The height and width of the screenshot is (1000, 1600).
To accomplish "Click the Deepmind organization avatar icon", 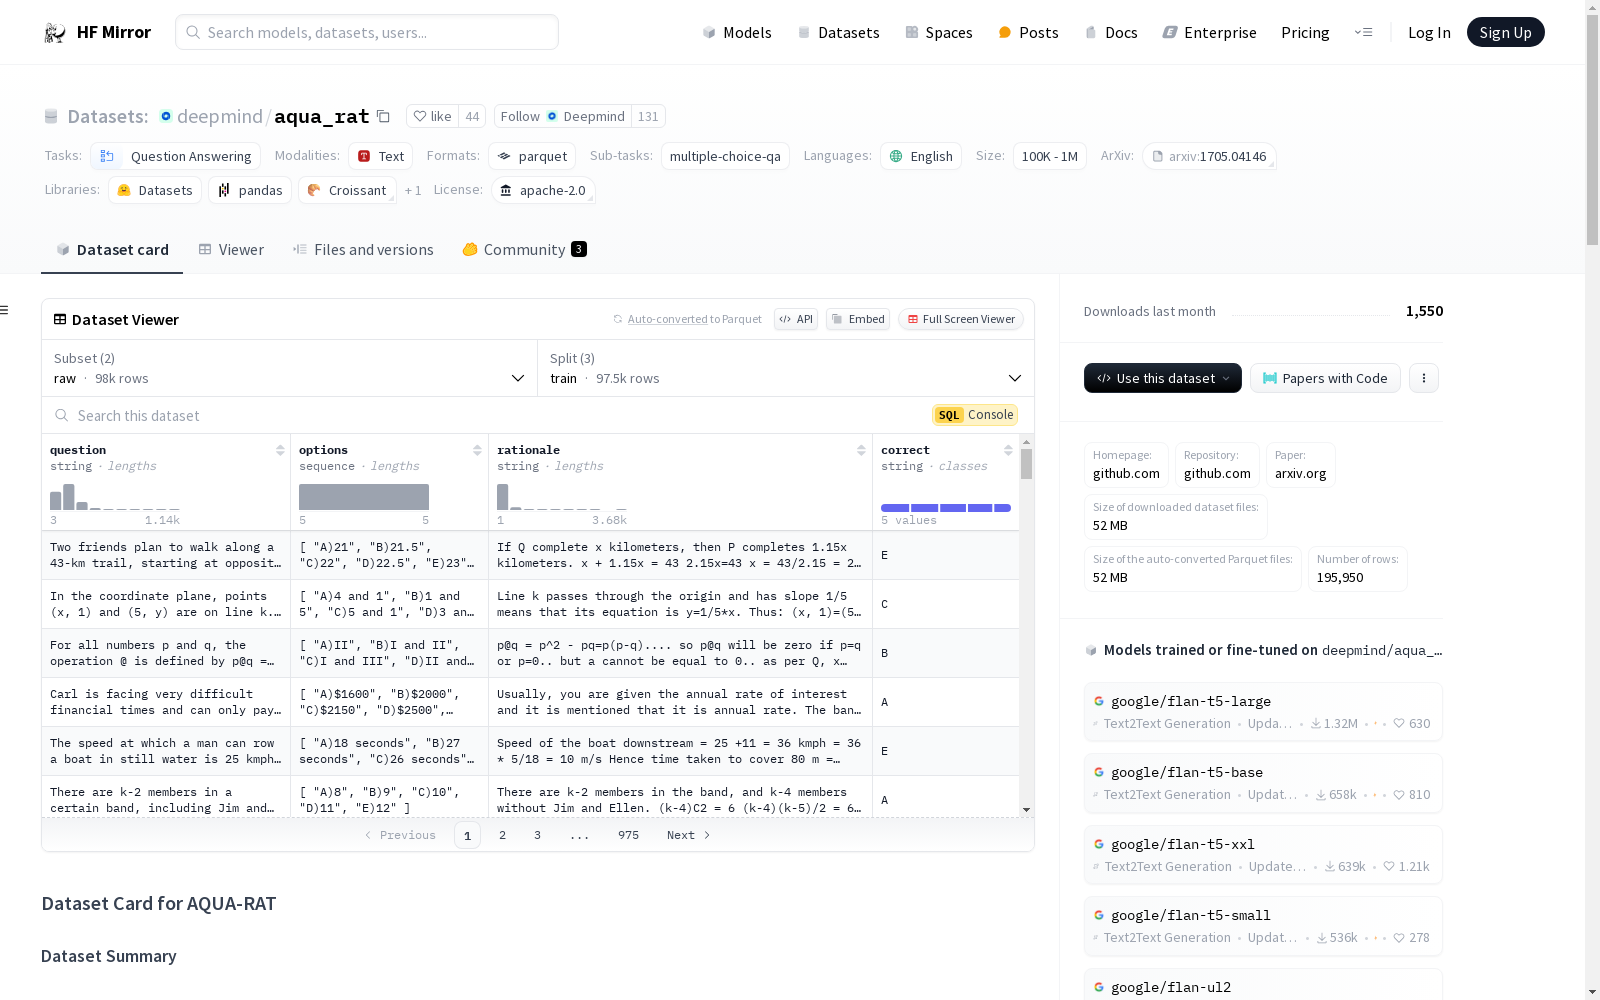I will (166, 116).
